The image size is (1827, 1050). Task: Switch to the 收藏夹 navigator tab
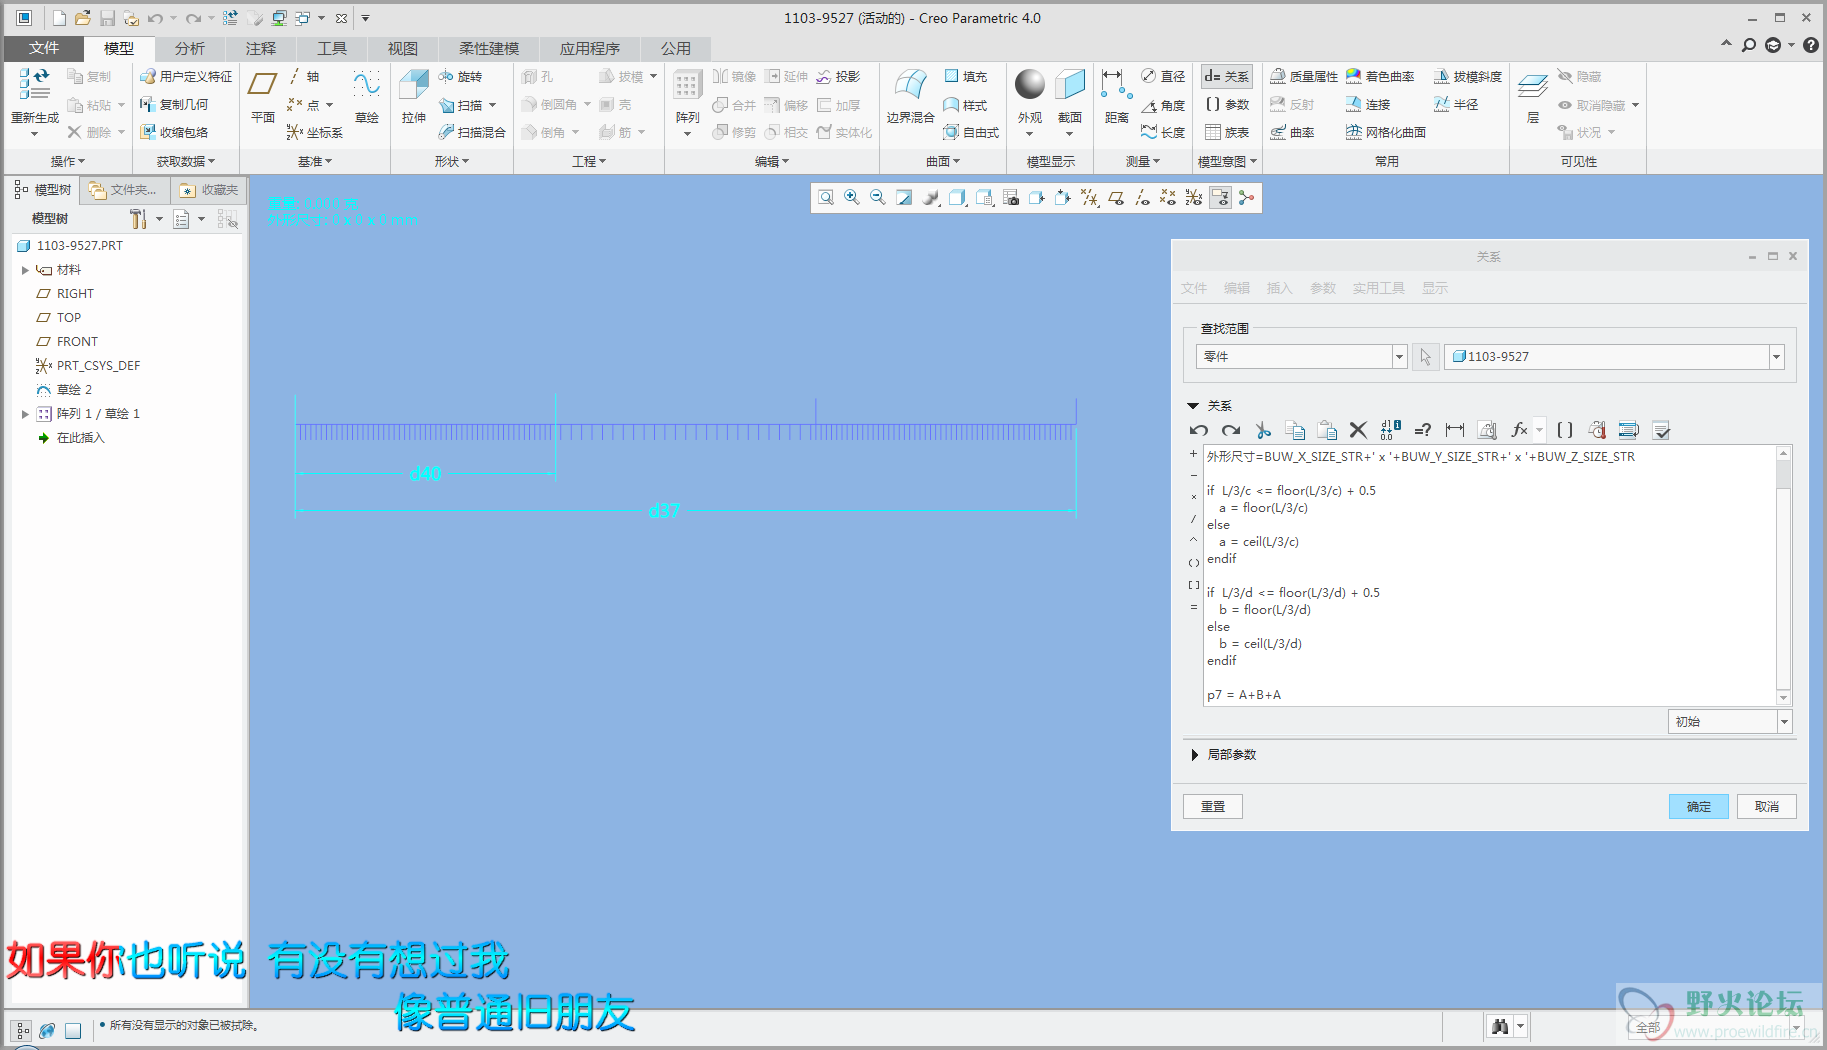[x=210, y=190]
